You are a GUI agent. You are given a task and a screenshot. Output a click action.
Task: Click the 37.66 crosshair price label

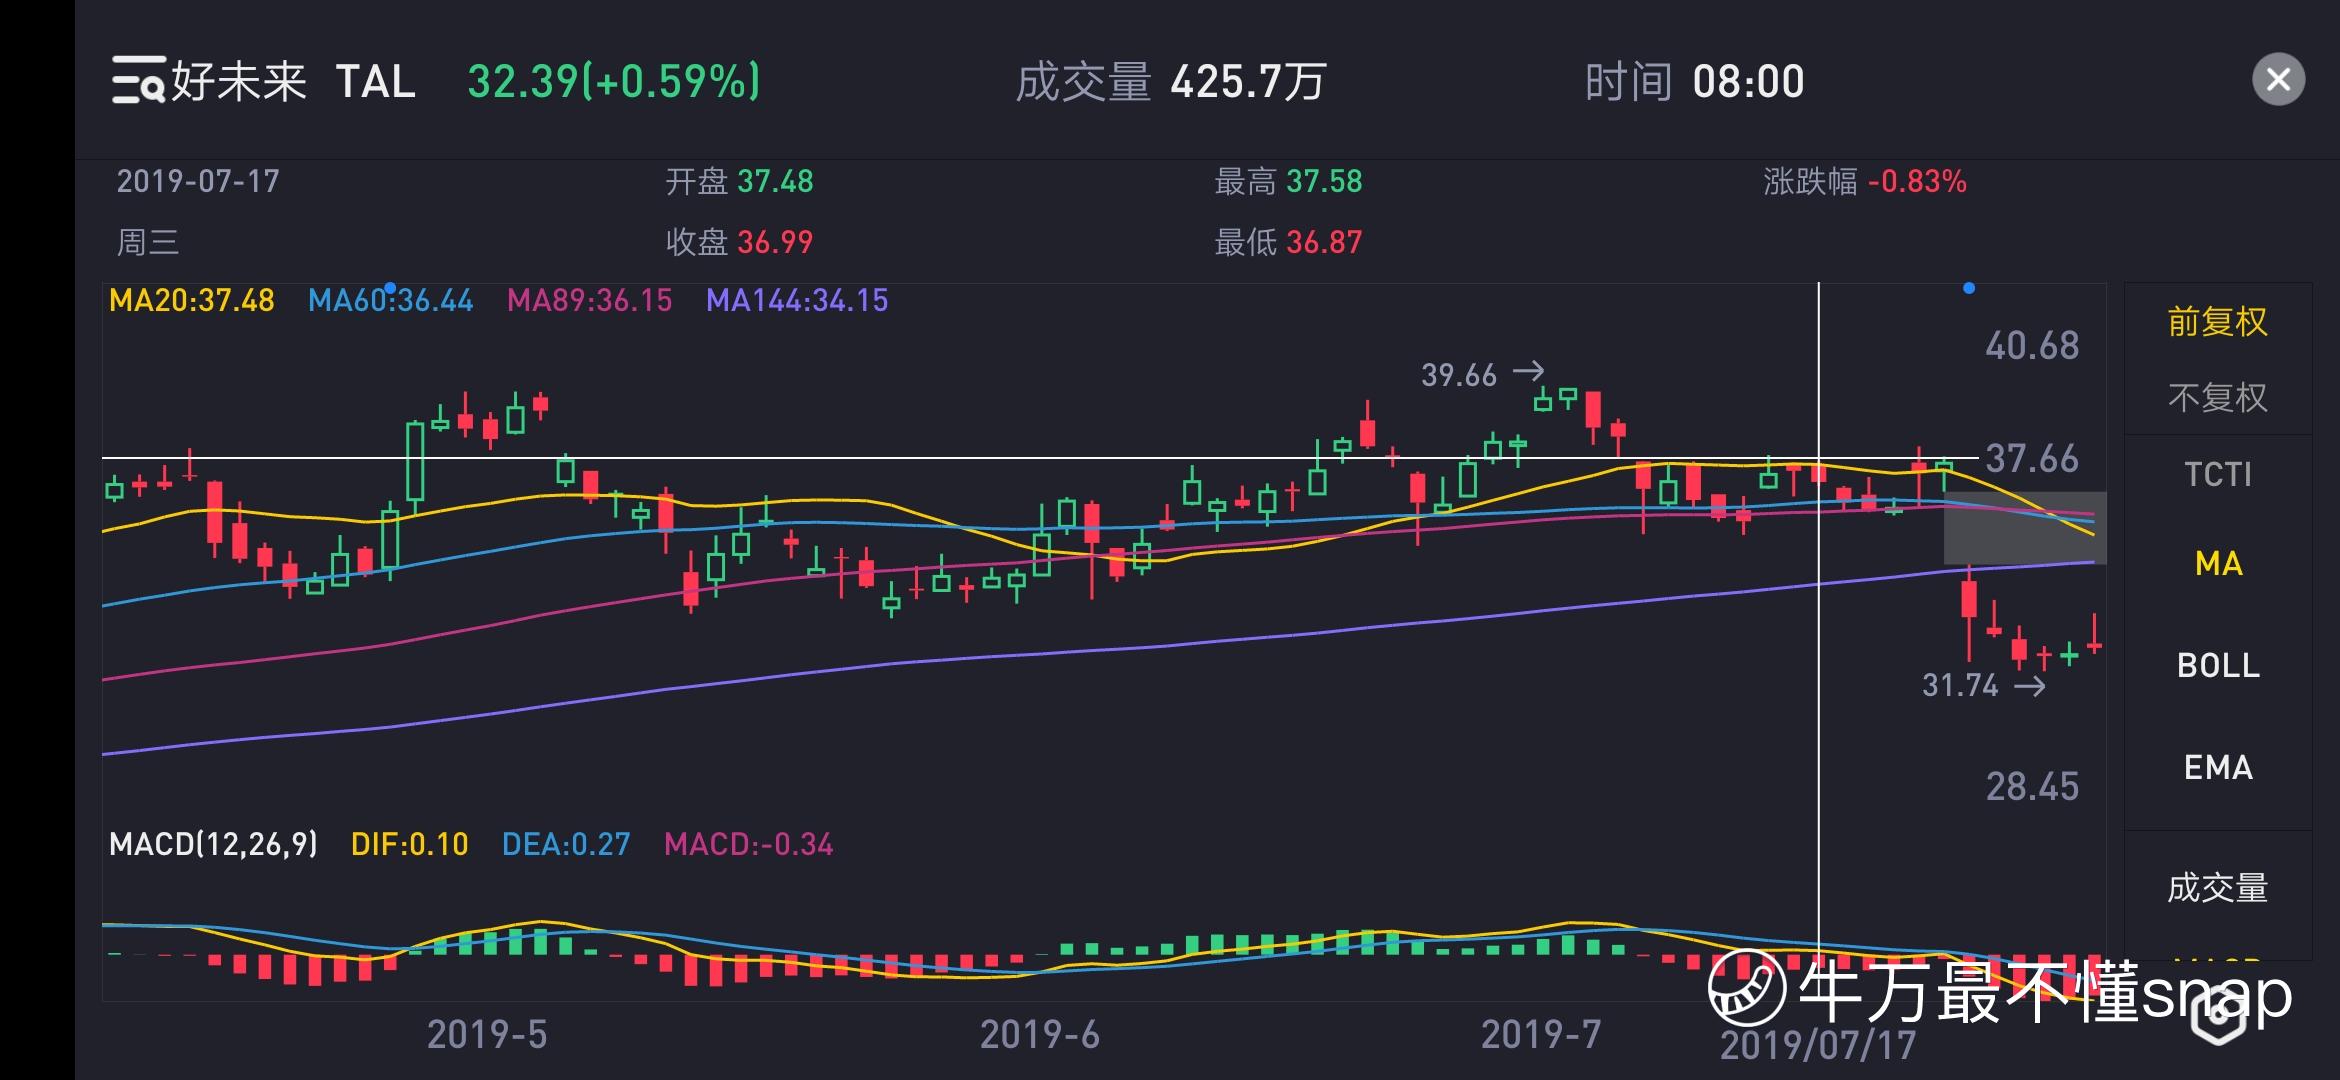tap(2031, 459)
